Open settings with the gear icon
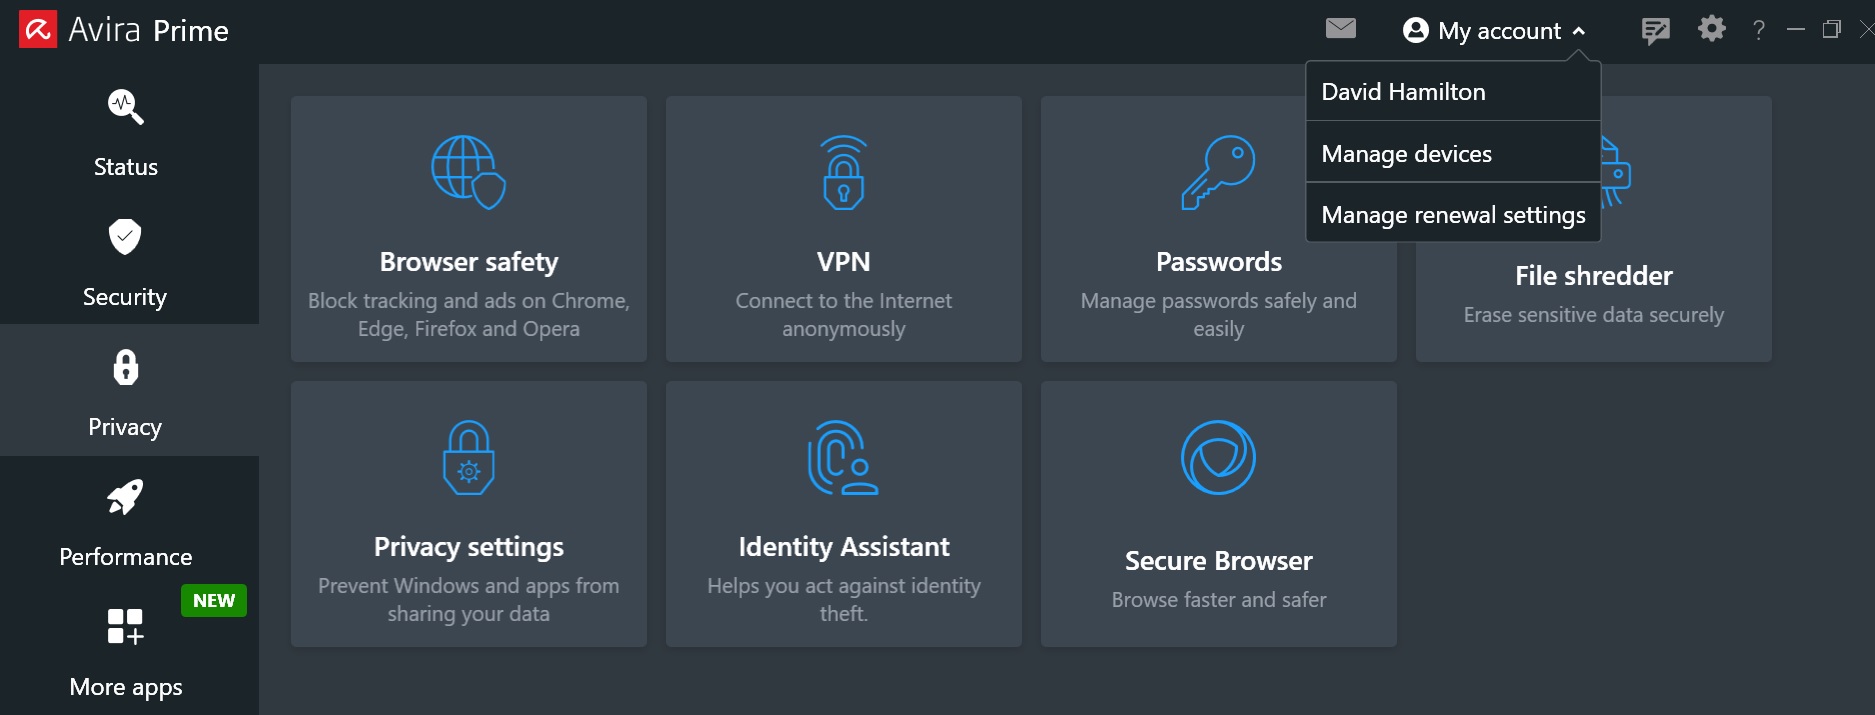 coord(1712,29)
